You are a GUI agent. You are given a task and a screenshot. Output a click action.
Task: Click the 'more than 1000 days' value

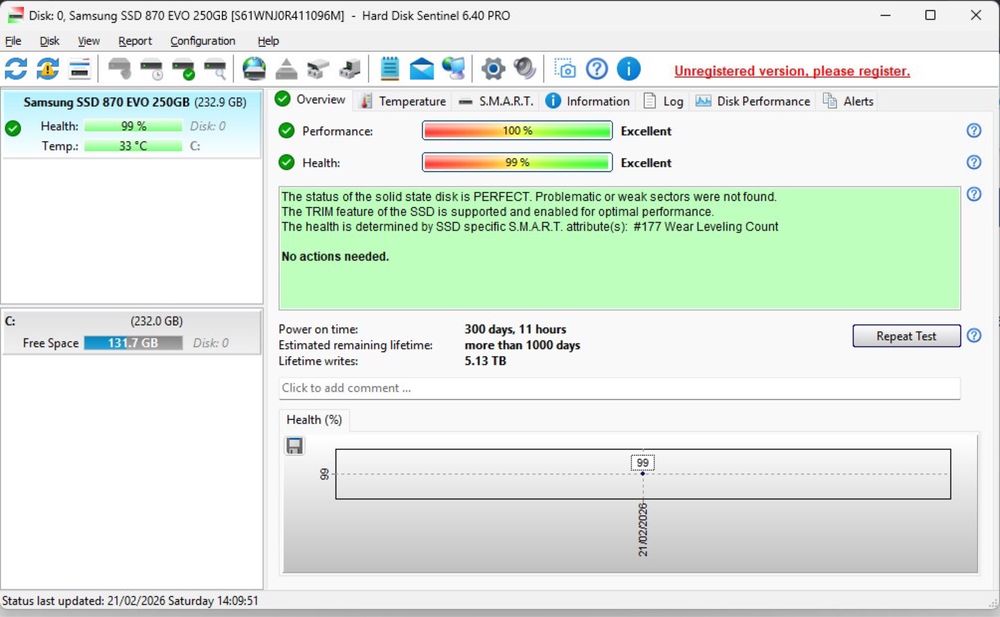pos(522,345)
